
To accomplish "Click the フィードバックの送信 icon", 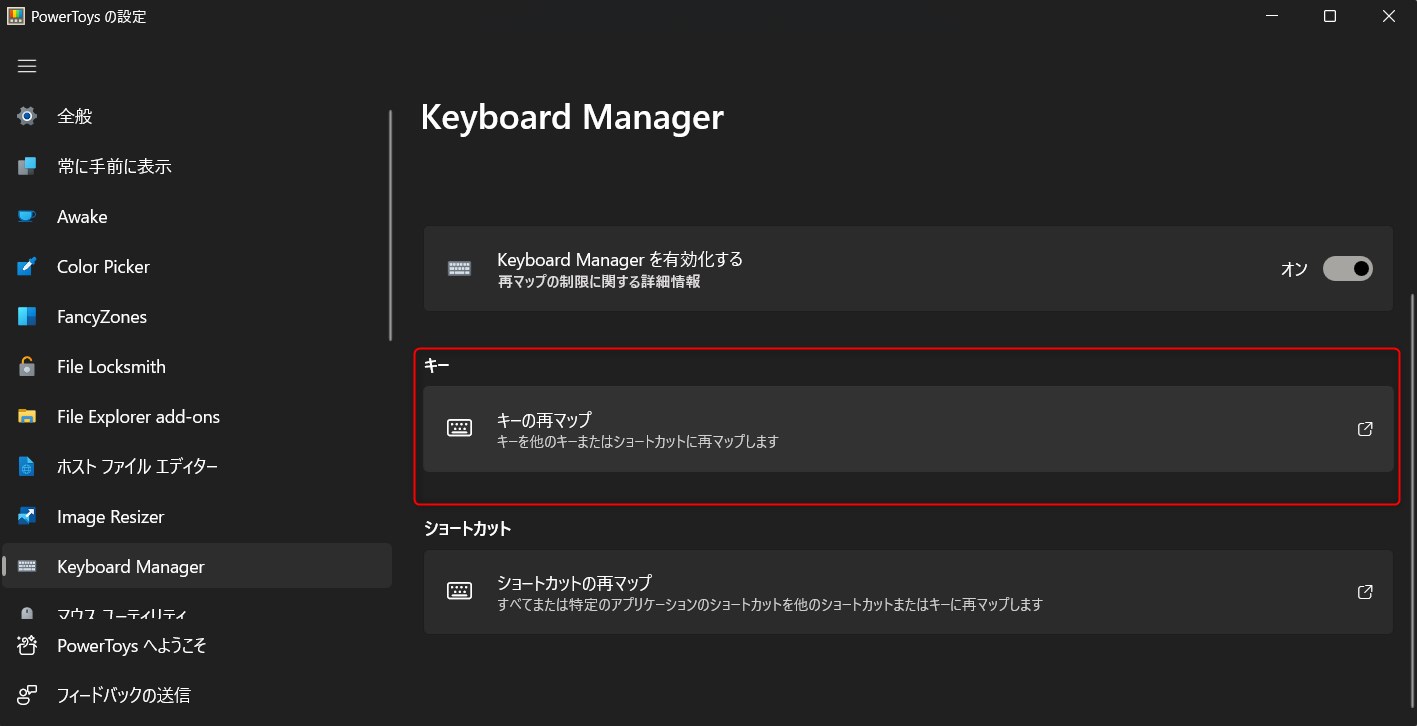I will click(x=27, y=694).
